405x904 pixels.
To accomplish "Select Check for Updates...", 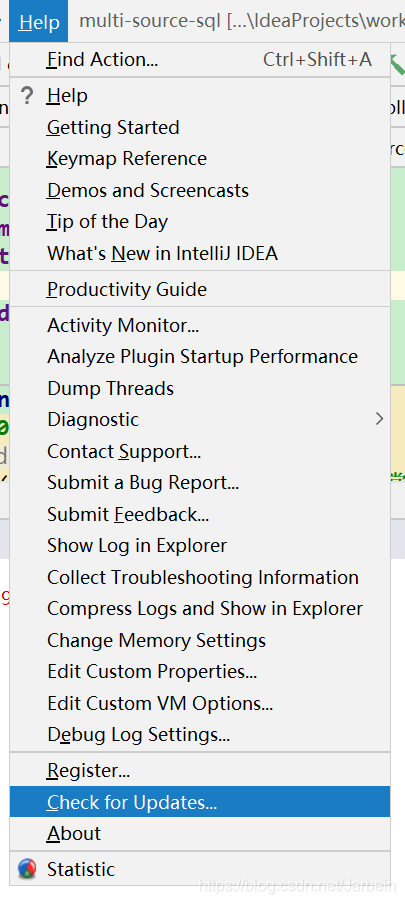I will tap(200, 802).
